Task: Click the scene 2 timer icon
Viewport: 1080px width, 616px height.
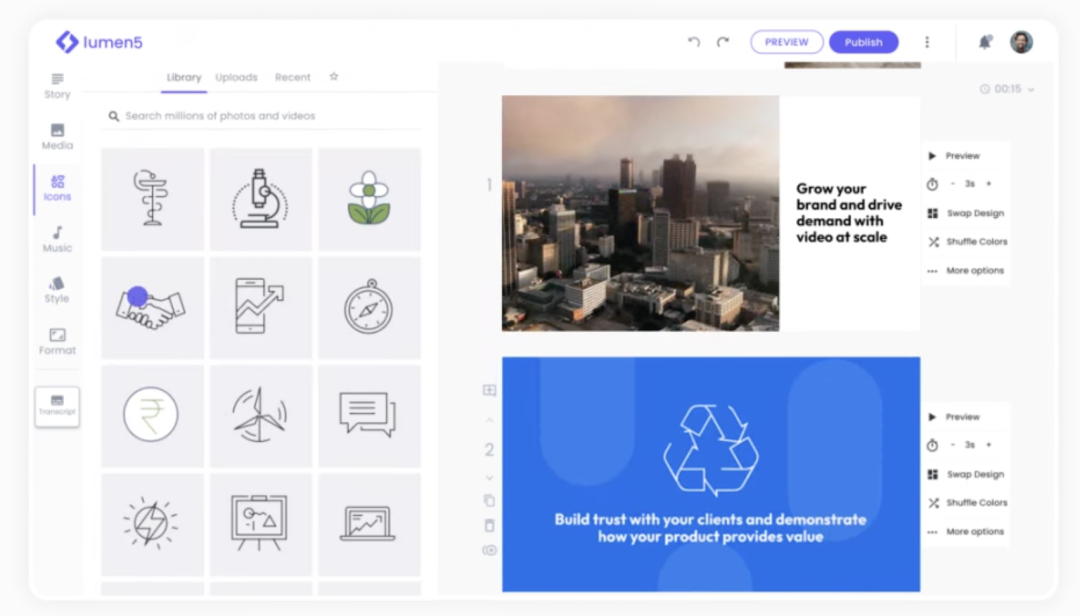Action: click(x=933, y=445)
